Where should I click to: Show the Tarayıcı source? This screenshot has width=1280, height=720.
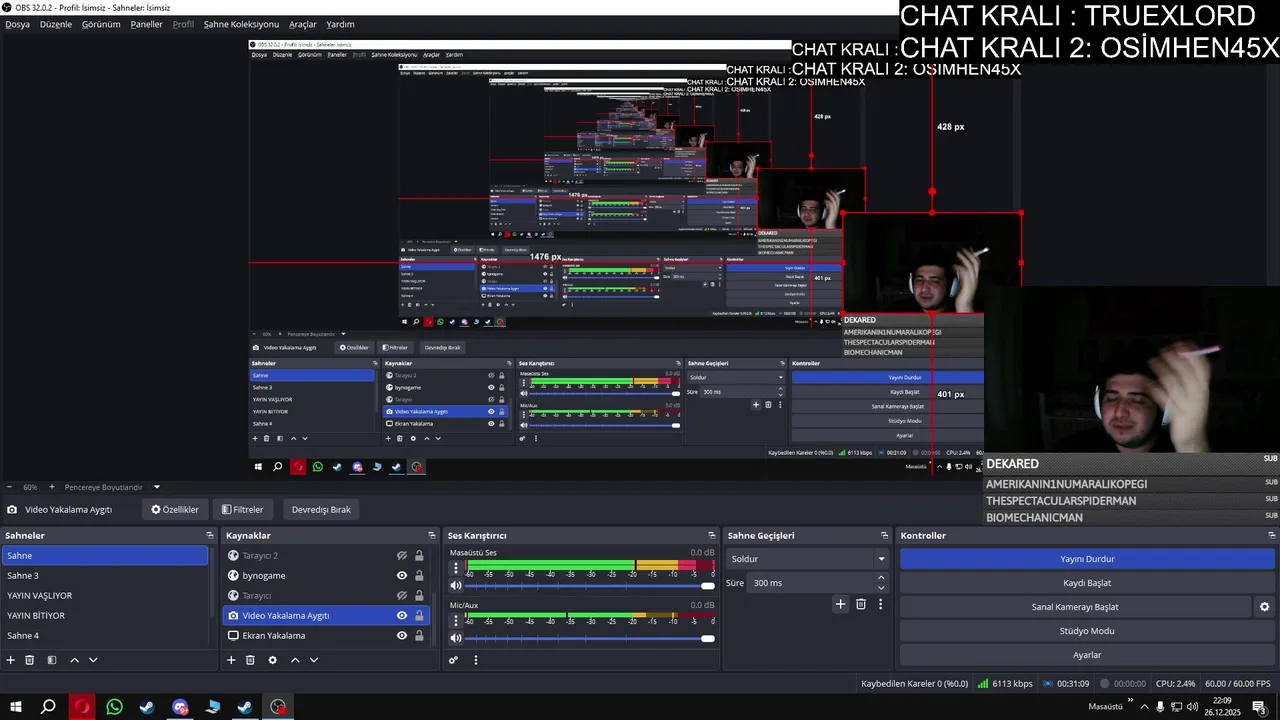(x=402, y=596)
